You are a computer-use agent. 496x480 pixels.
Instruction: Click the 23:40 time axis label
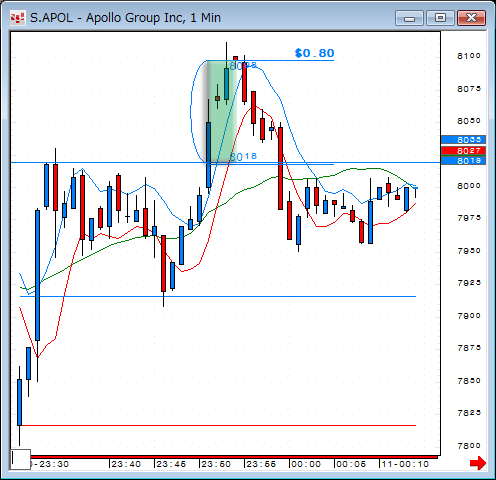(126, 464)
